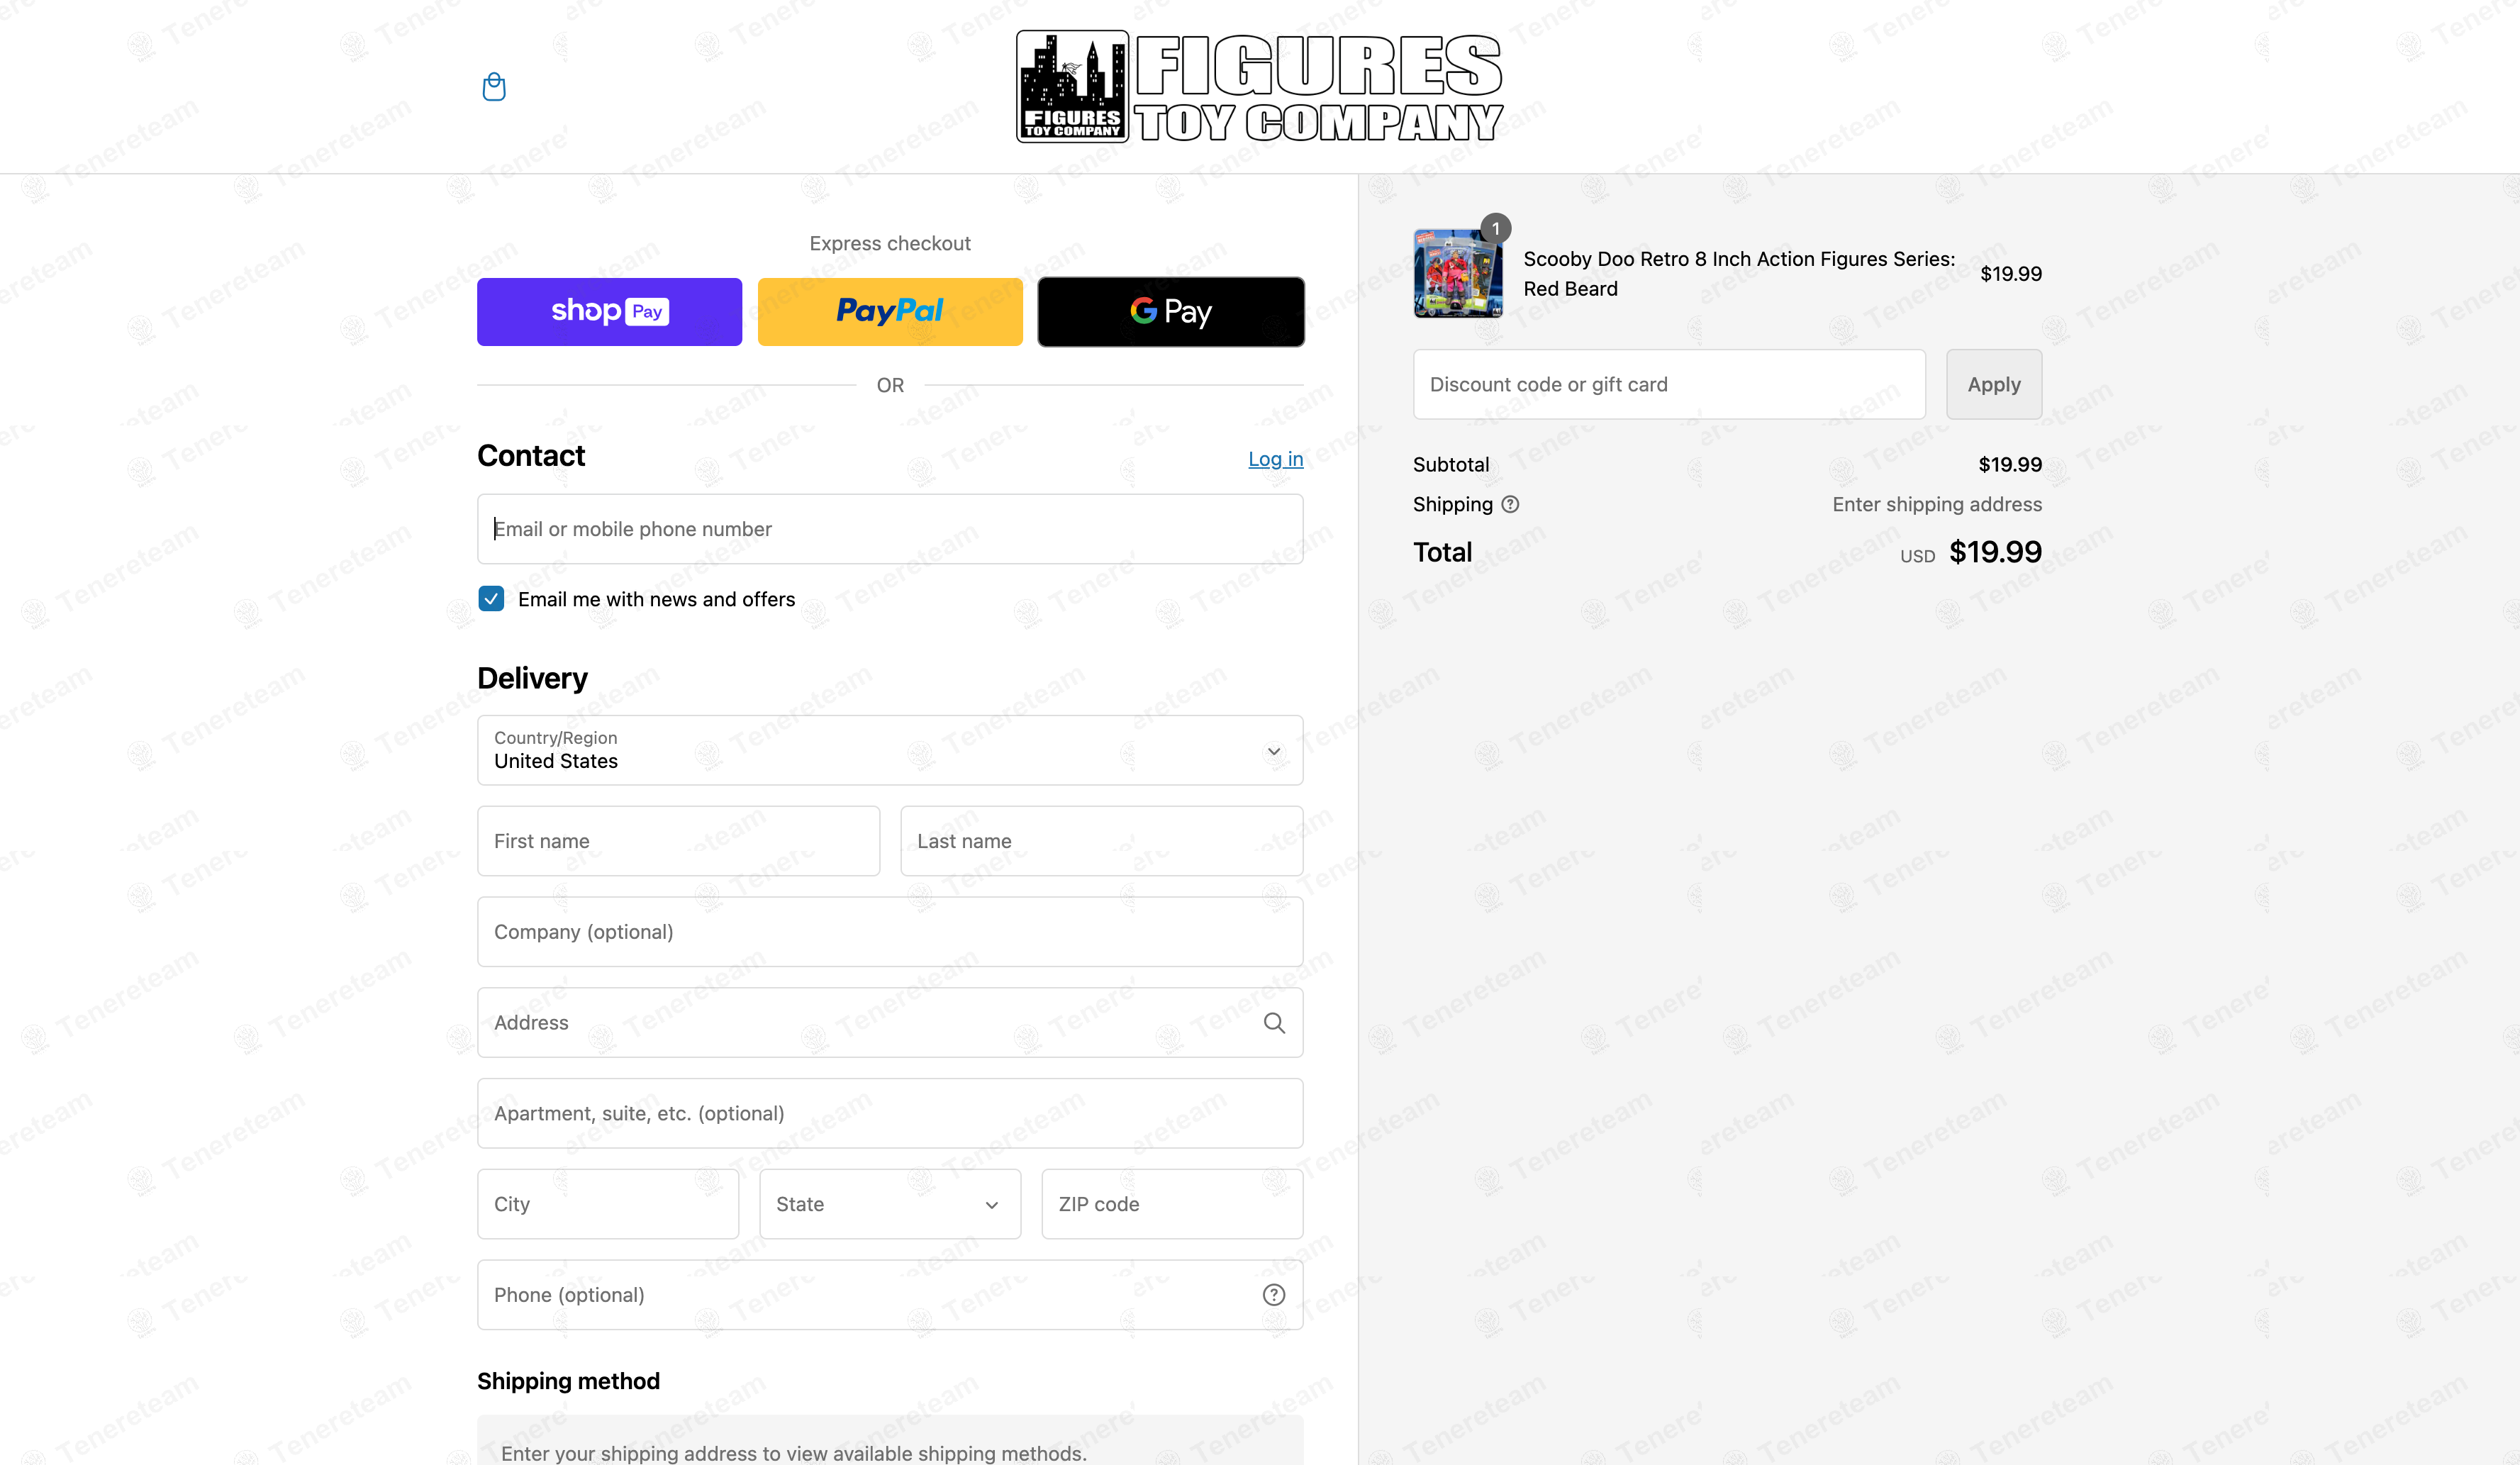The height and width of the screenshot is (1465, 2520).
Task: Expand the State dropdown
Action: (x=889, y=1204)
